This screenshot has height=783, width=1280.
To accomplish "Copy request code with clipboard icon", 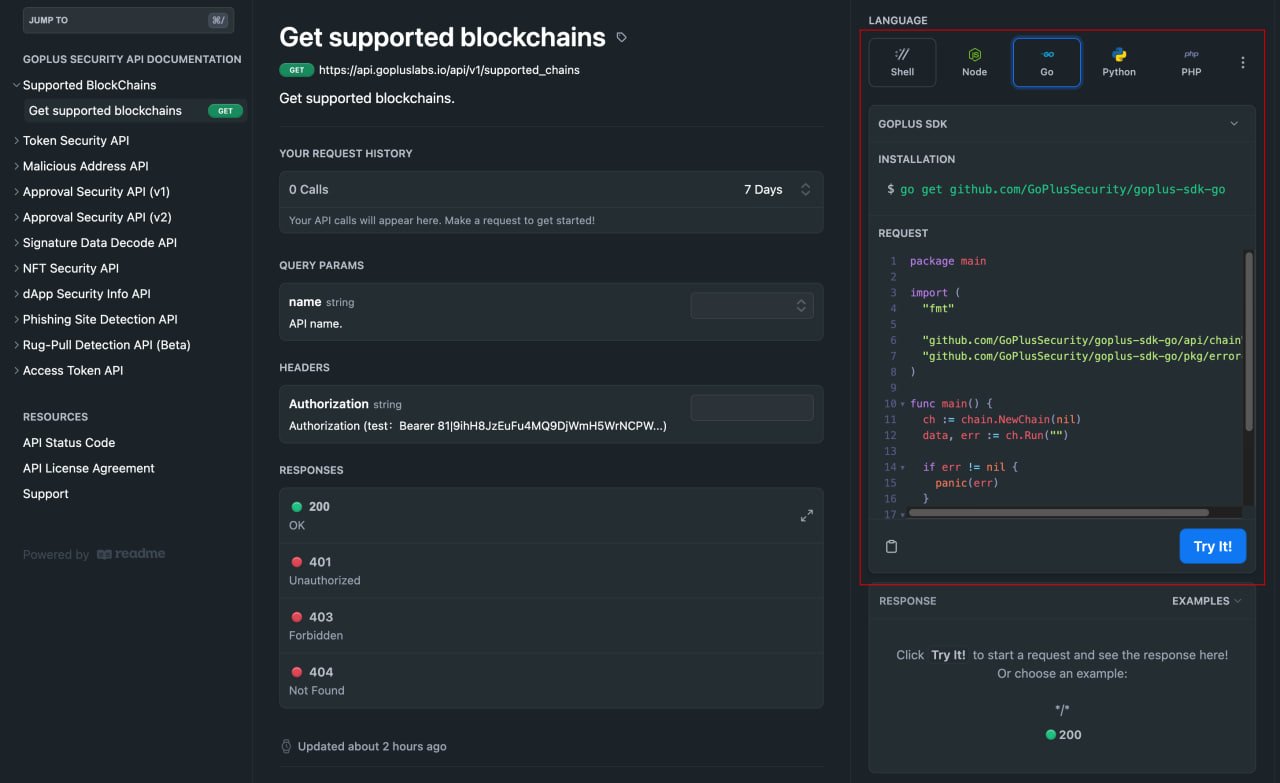I will [892, 546].
